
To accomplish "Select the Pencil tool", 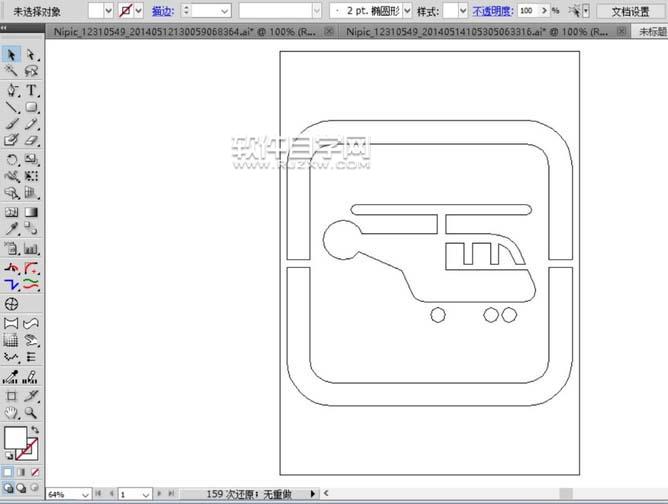I will (31, 124).
